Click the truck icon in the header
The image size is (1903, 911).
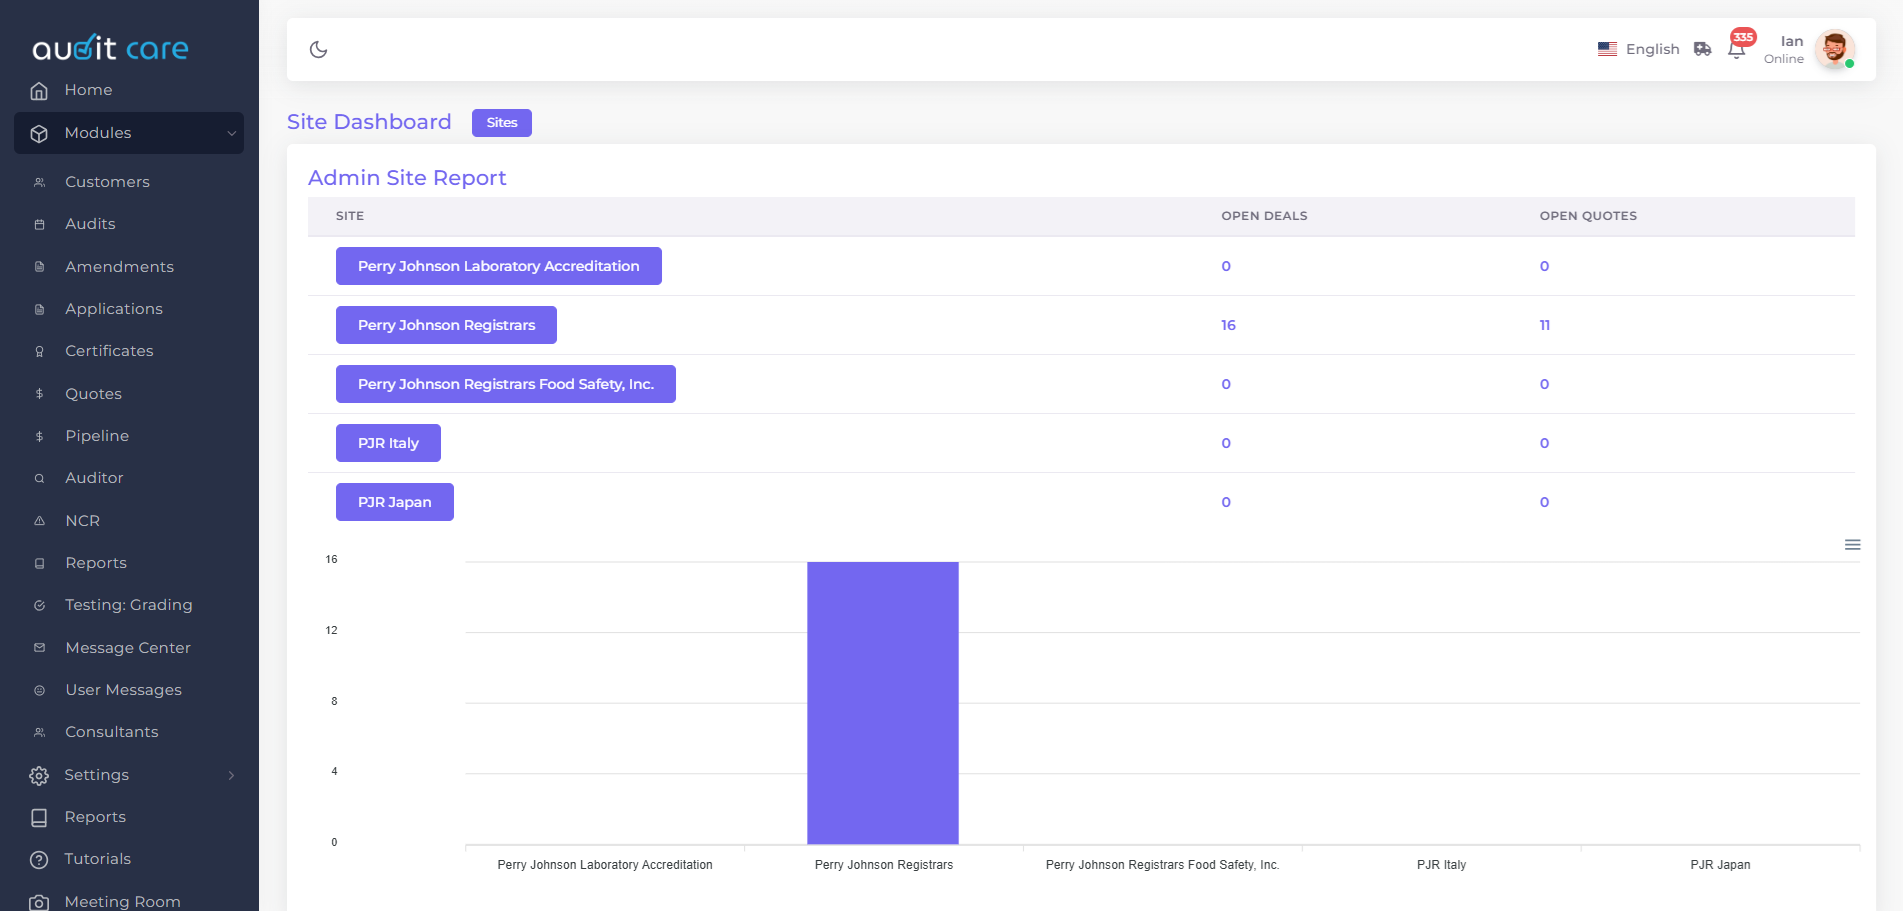(1702, 49)
